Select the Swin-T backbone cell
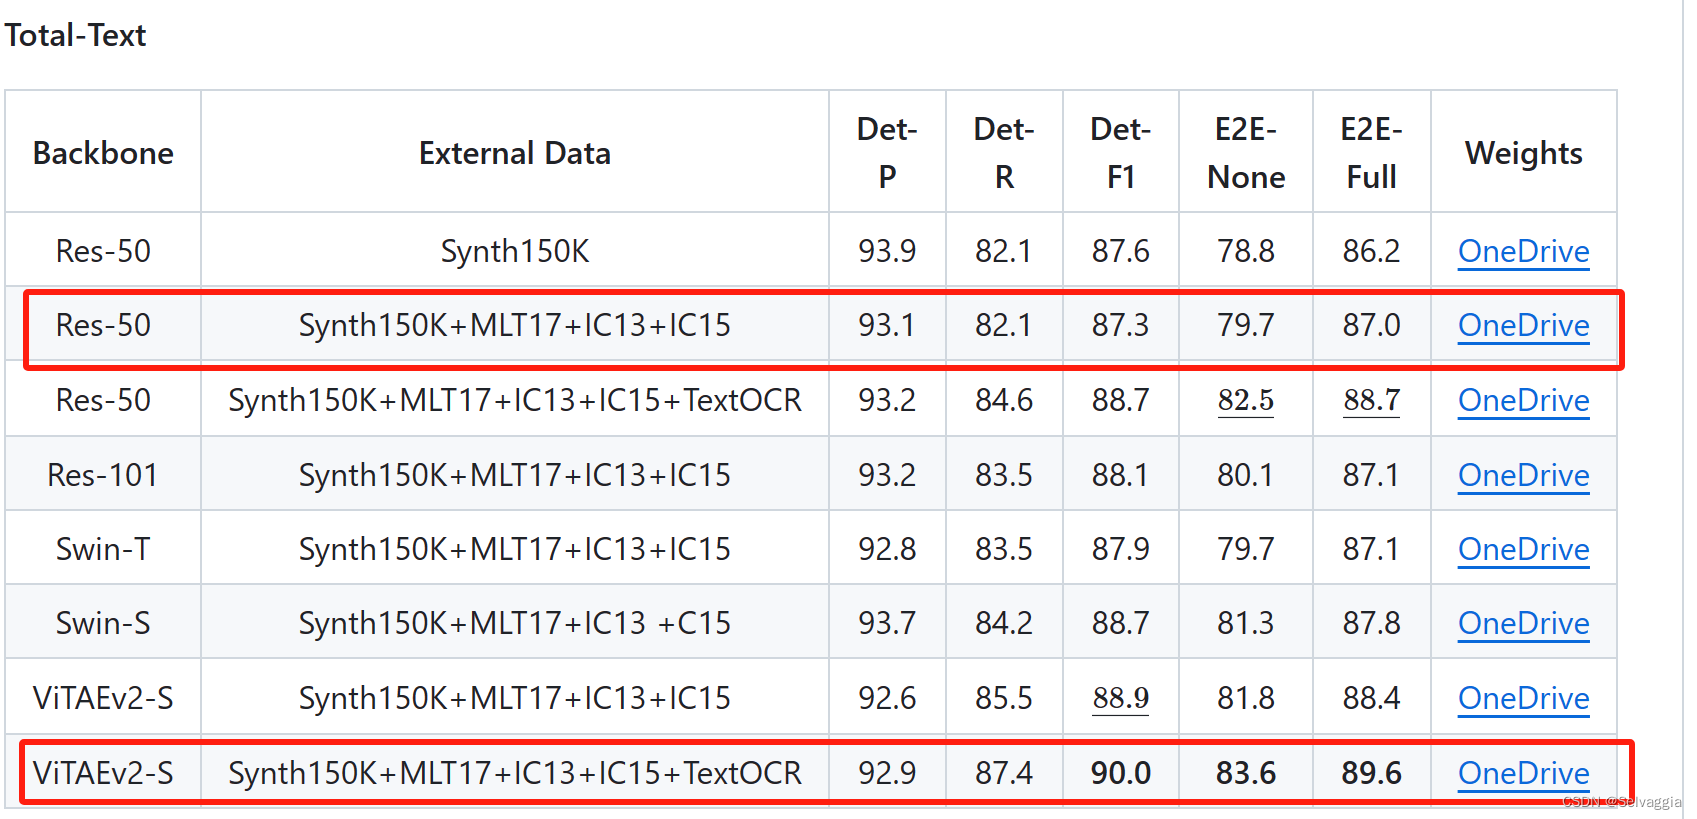1697x819 pixels. pos(103,549)
